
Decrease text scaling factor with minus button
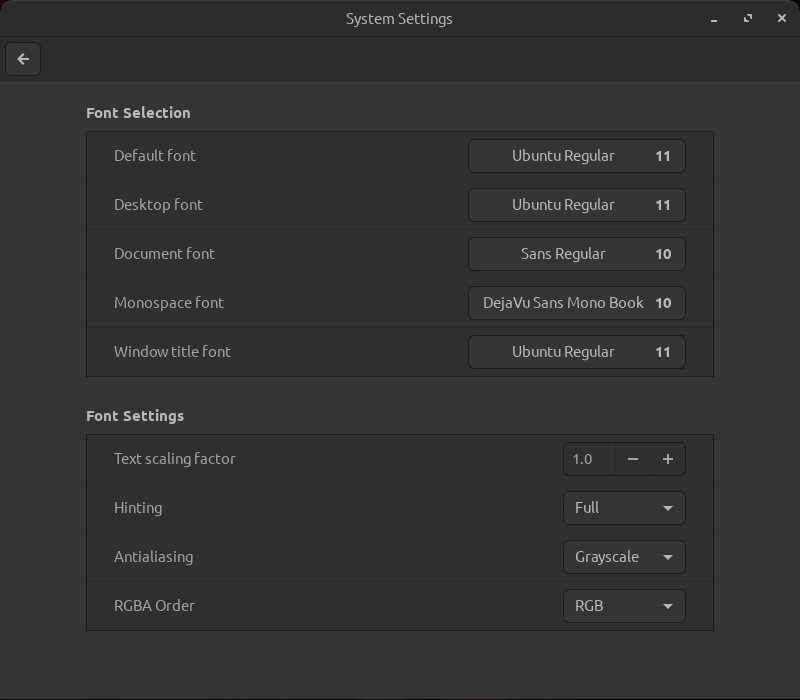[632, 459]
